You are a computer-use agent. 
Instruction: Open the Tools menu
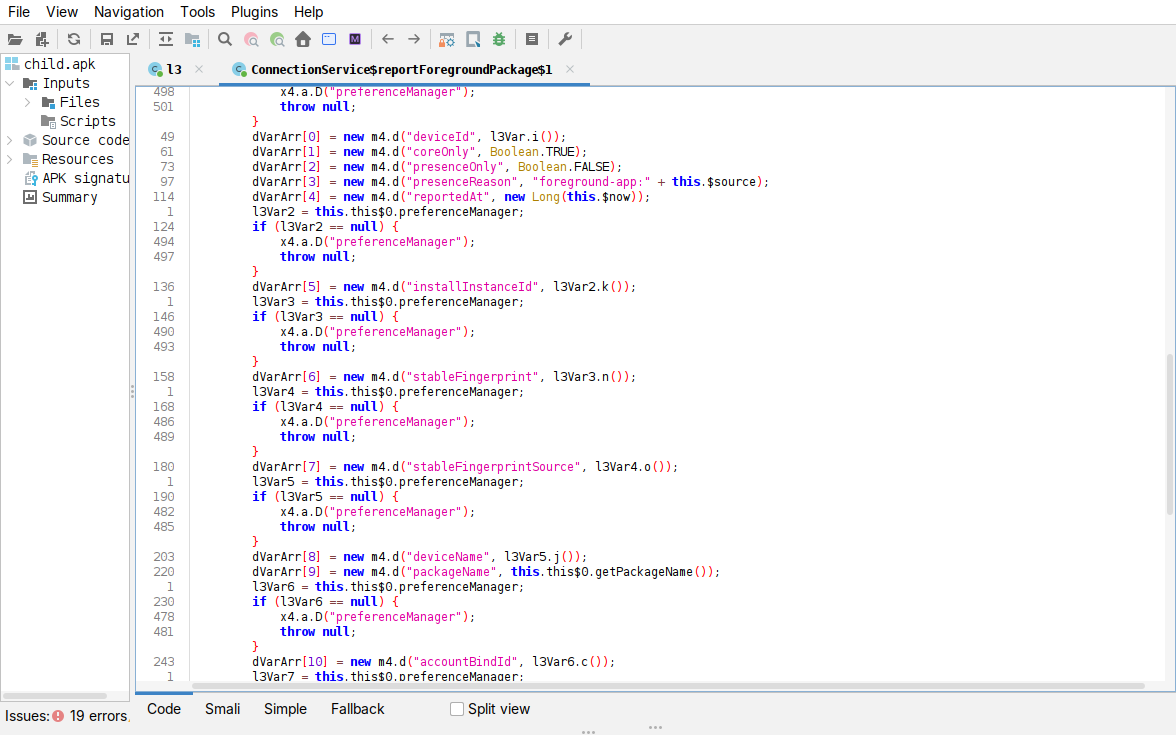[197, 12]
